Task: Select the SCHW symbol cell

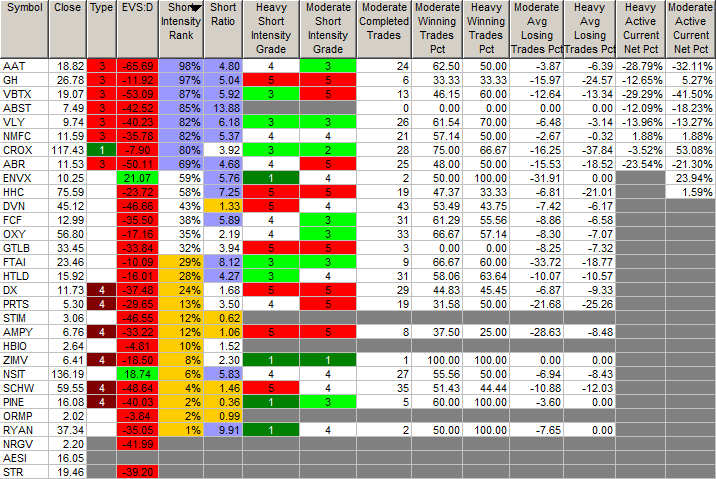Action: 24,388
